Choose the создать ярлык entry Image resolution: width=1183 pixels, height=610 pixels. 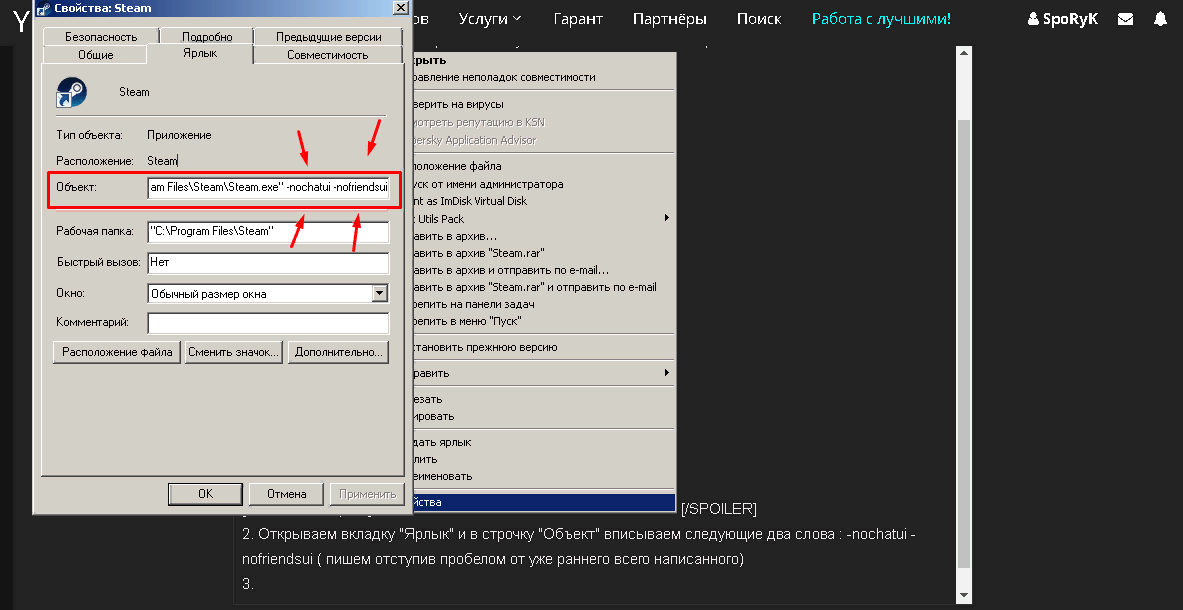click(543, 442)
